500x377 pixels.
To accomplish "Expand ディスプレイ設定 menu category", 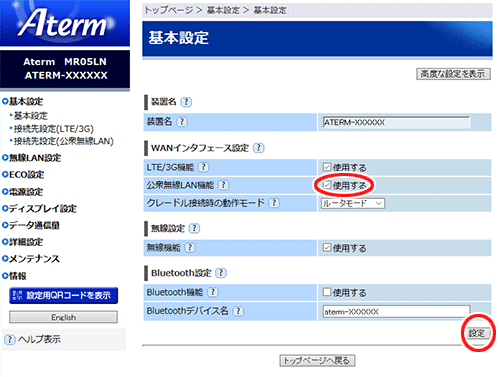I will point(39,209).
